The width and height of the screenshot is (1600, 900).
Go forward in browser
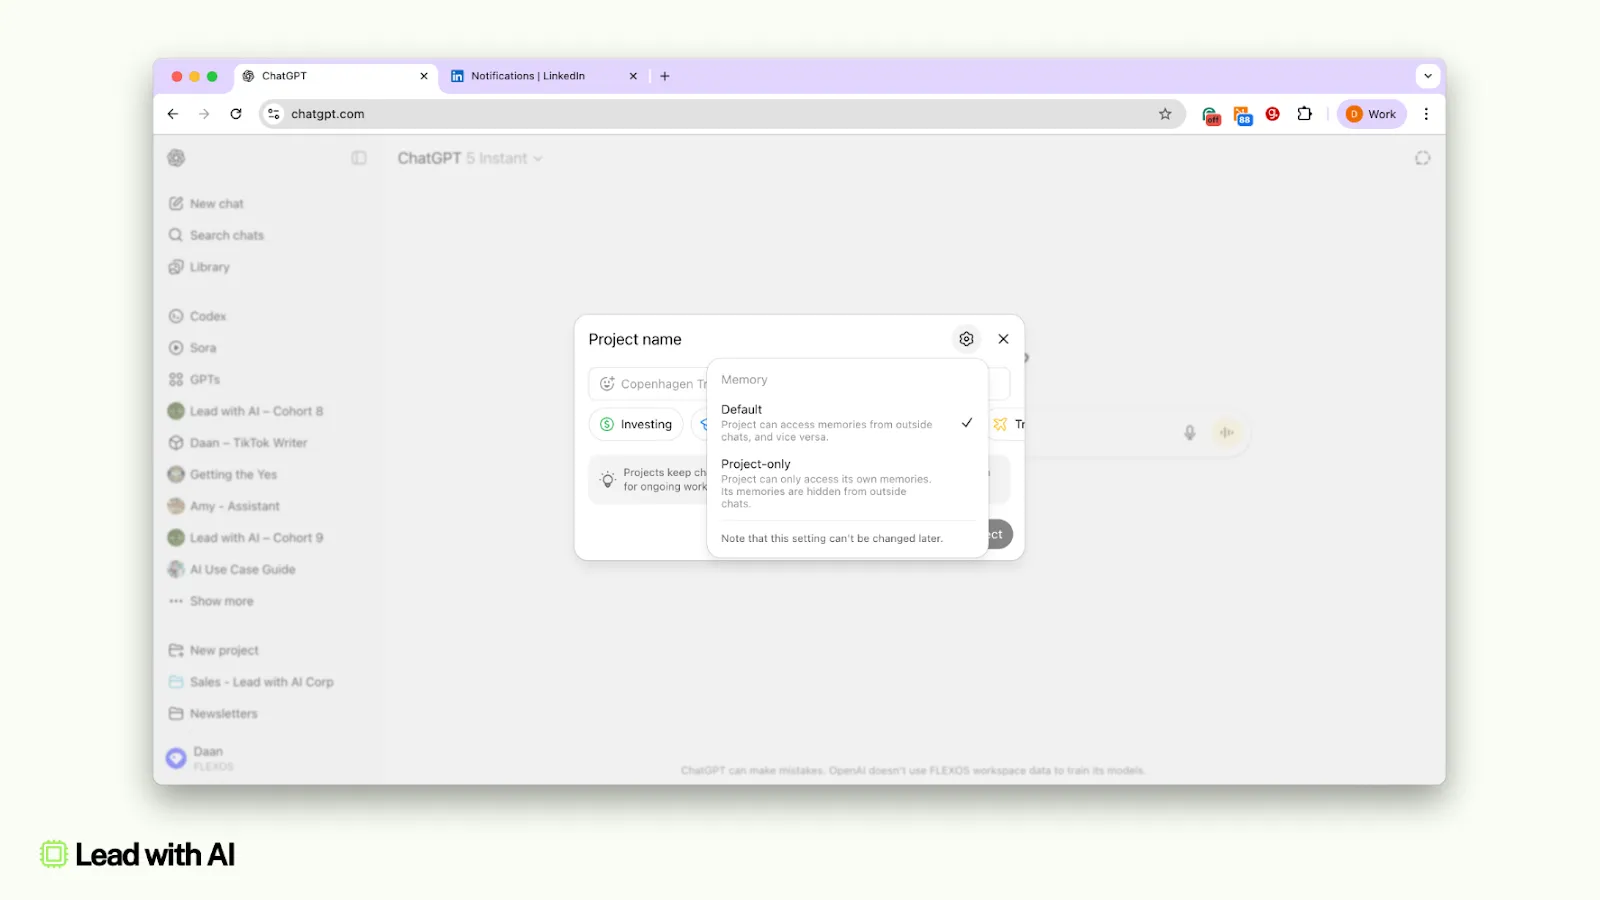[204, 114]
